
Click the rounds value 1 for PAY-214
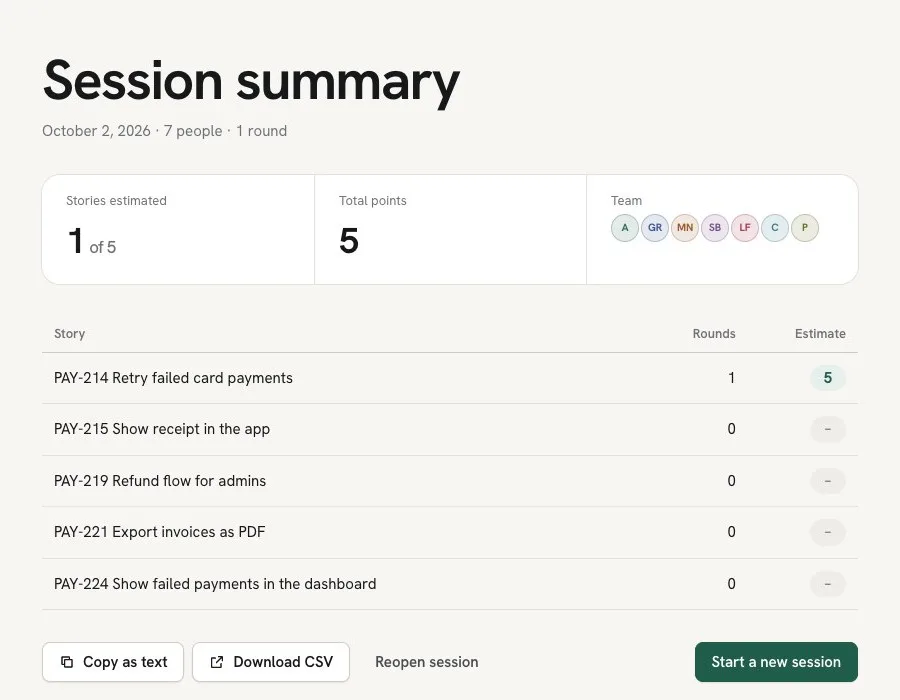[731, 378]
